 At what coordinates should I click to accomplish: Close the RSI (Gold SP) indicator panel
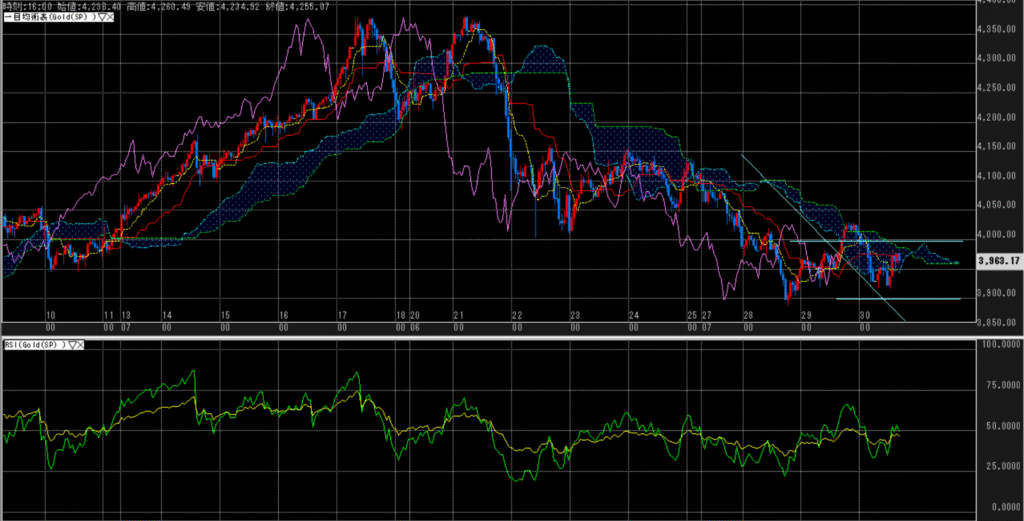click(81, 345)
